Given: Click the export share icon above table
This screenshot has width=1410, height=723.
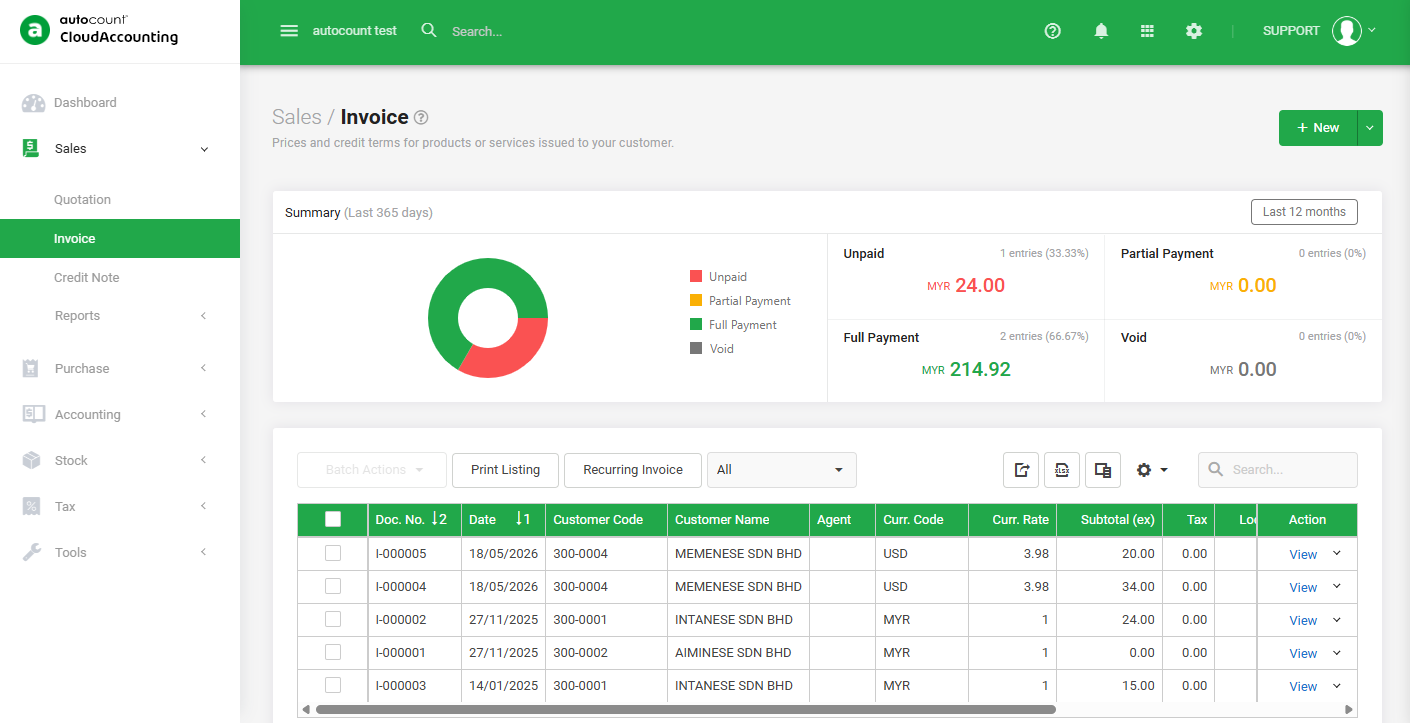Looking at the screenshot, I should tap(1021, 470).
